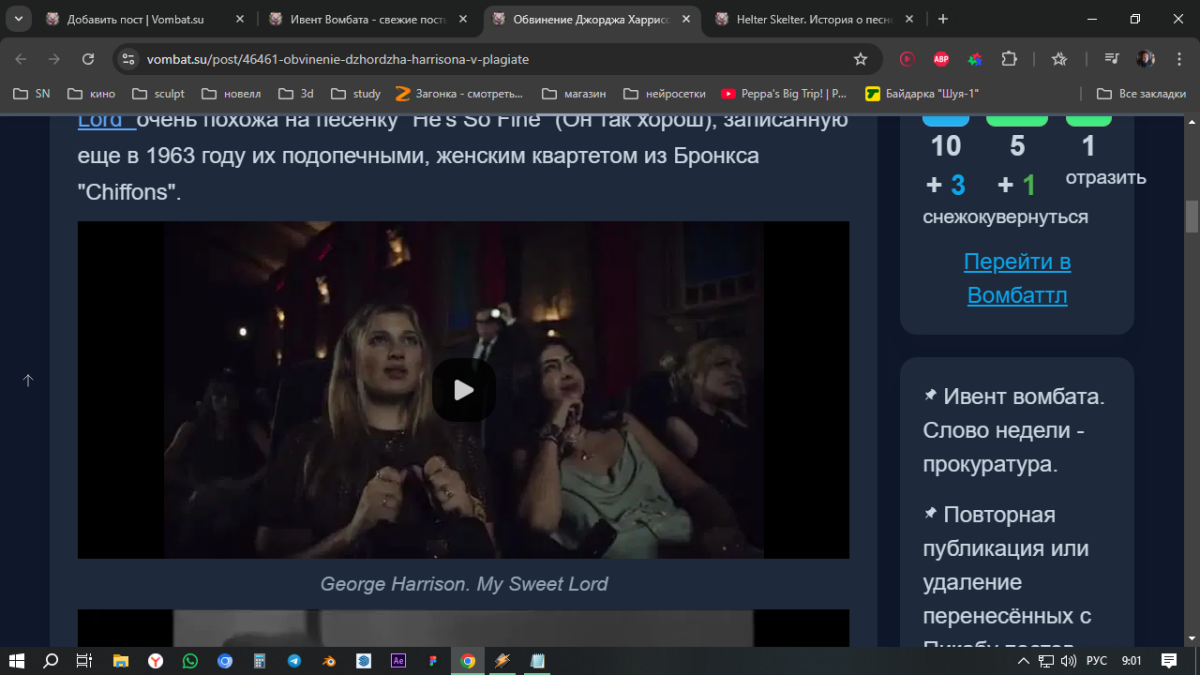
Task: Open the 'Загонка - смотреть...' bookmark
Action: (x=459, y=93)
